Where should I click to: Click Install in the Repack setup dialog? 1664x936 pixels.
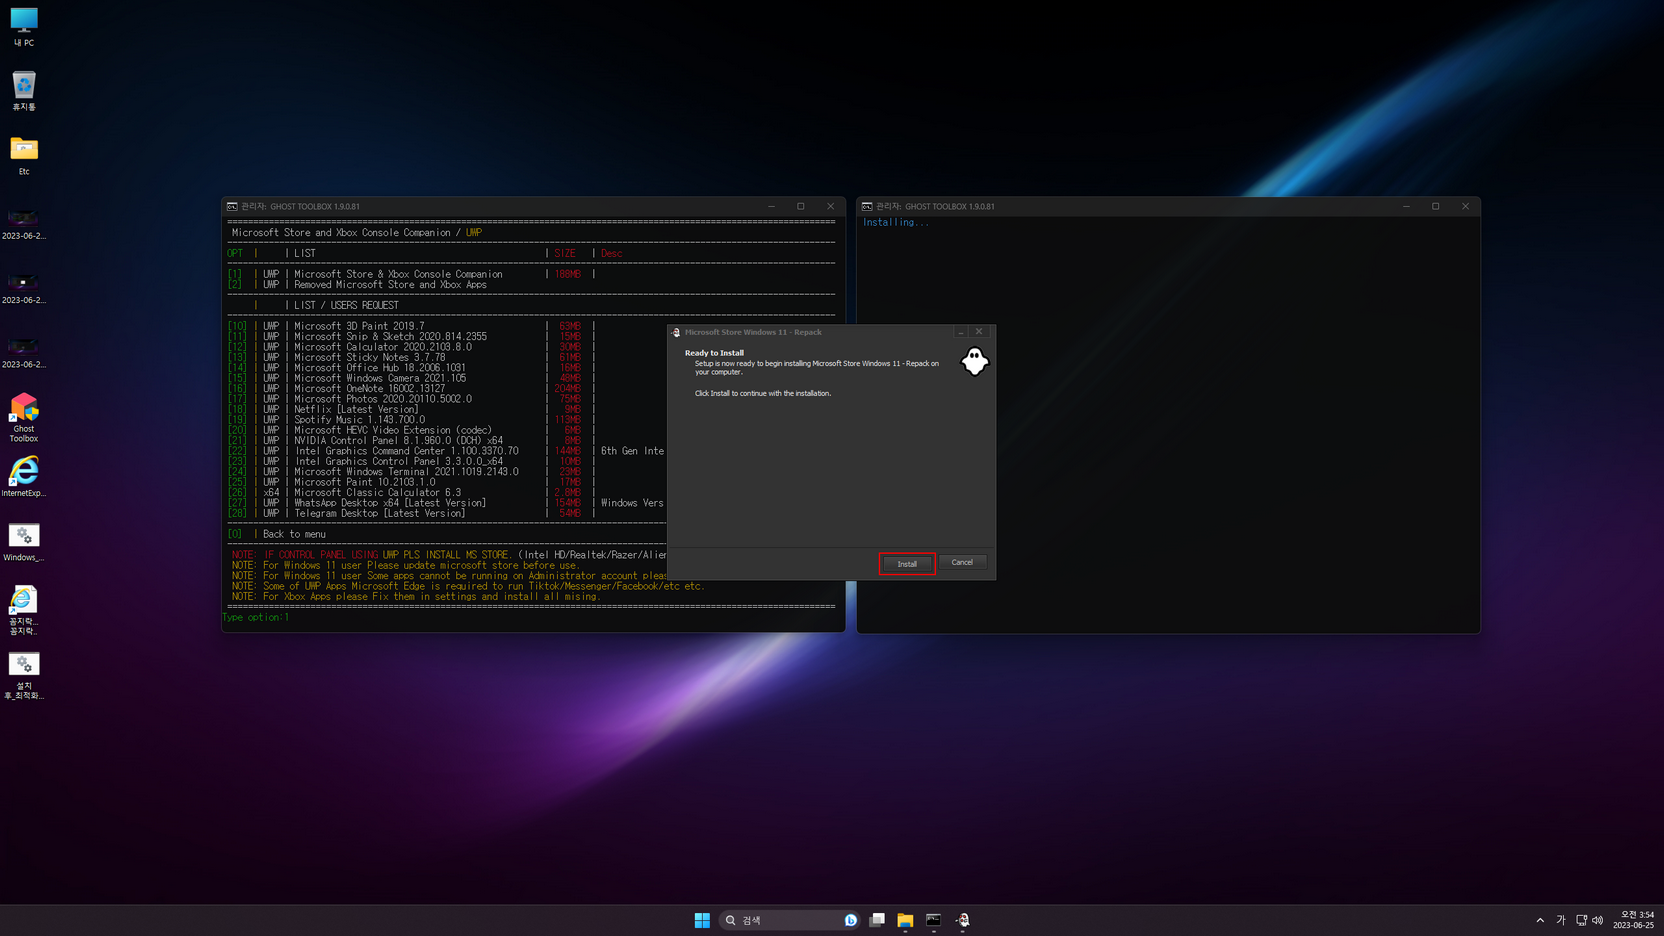(907, 564)
